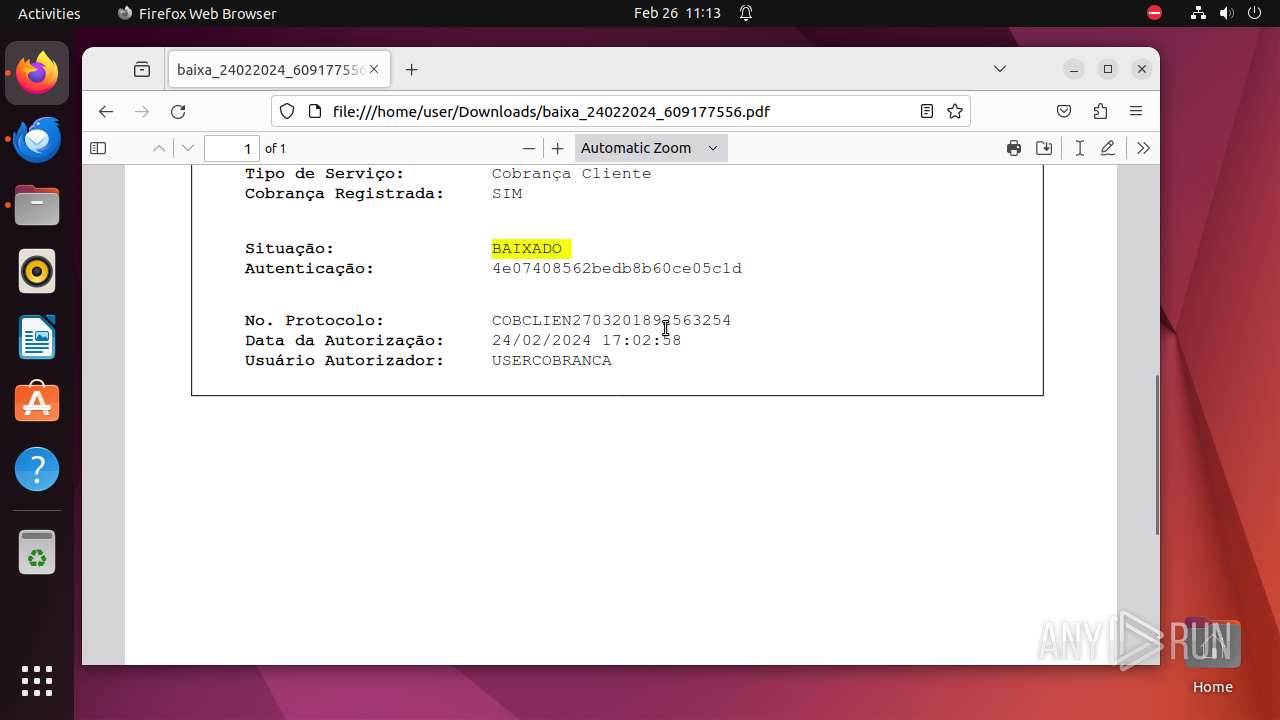Select the text annotation tool
Screen dimensions: 1280x720
[x=1080, y=148]
